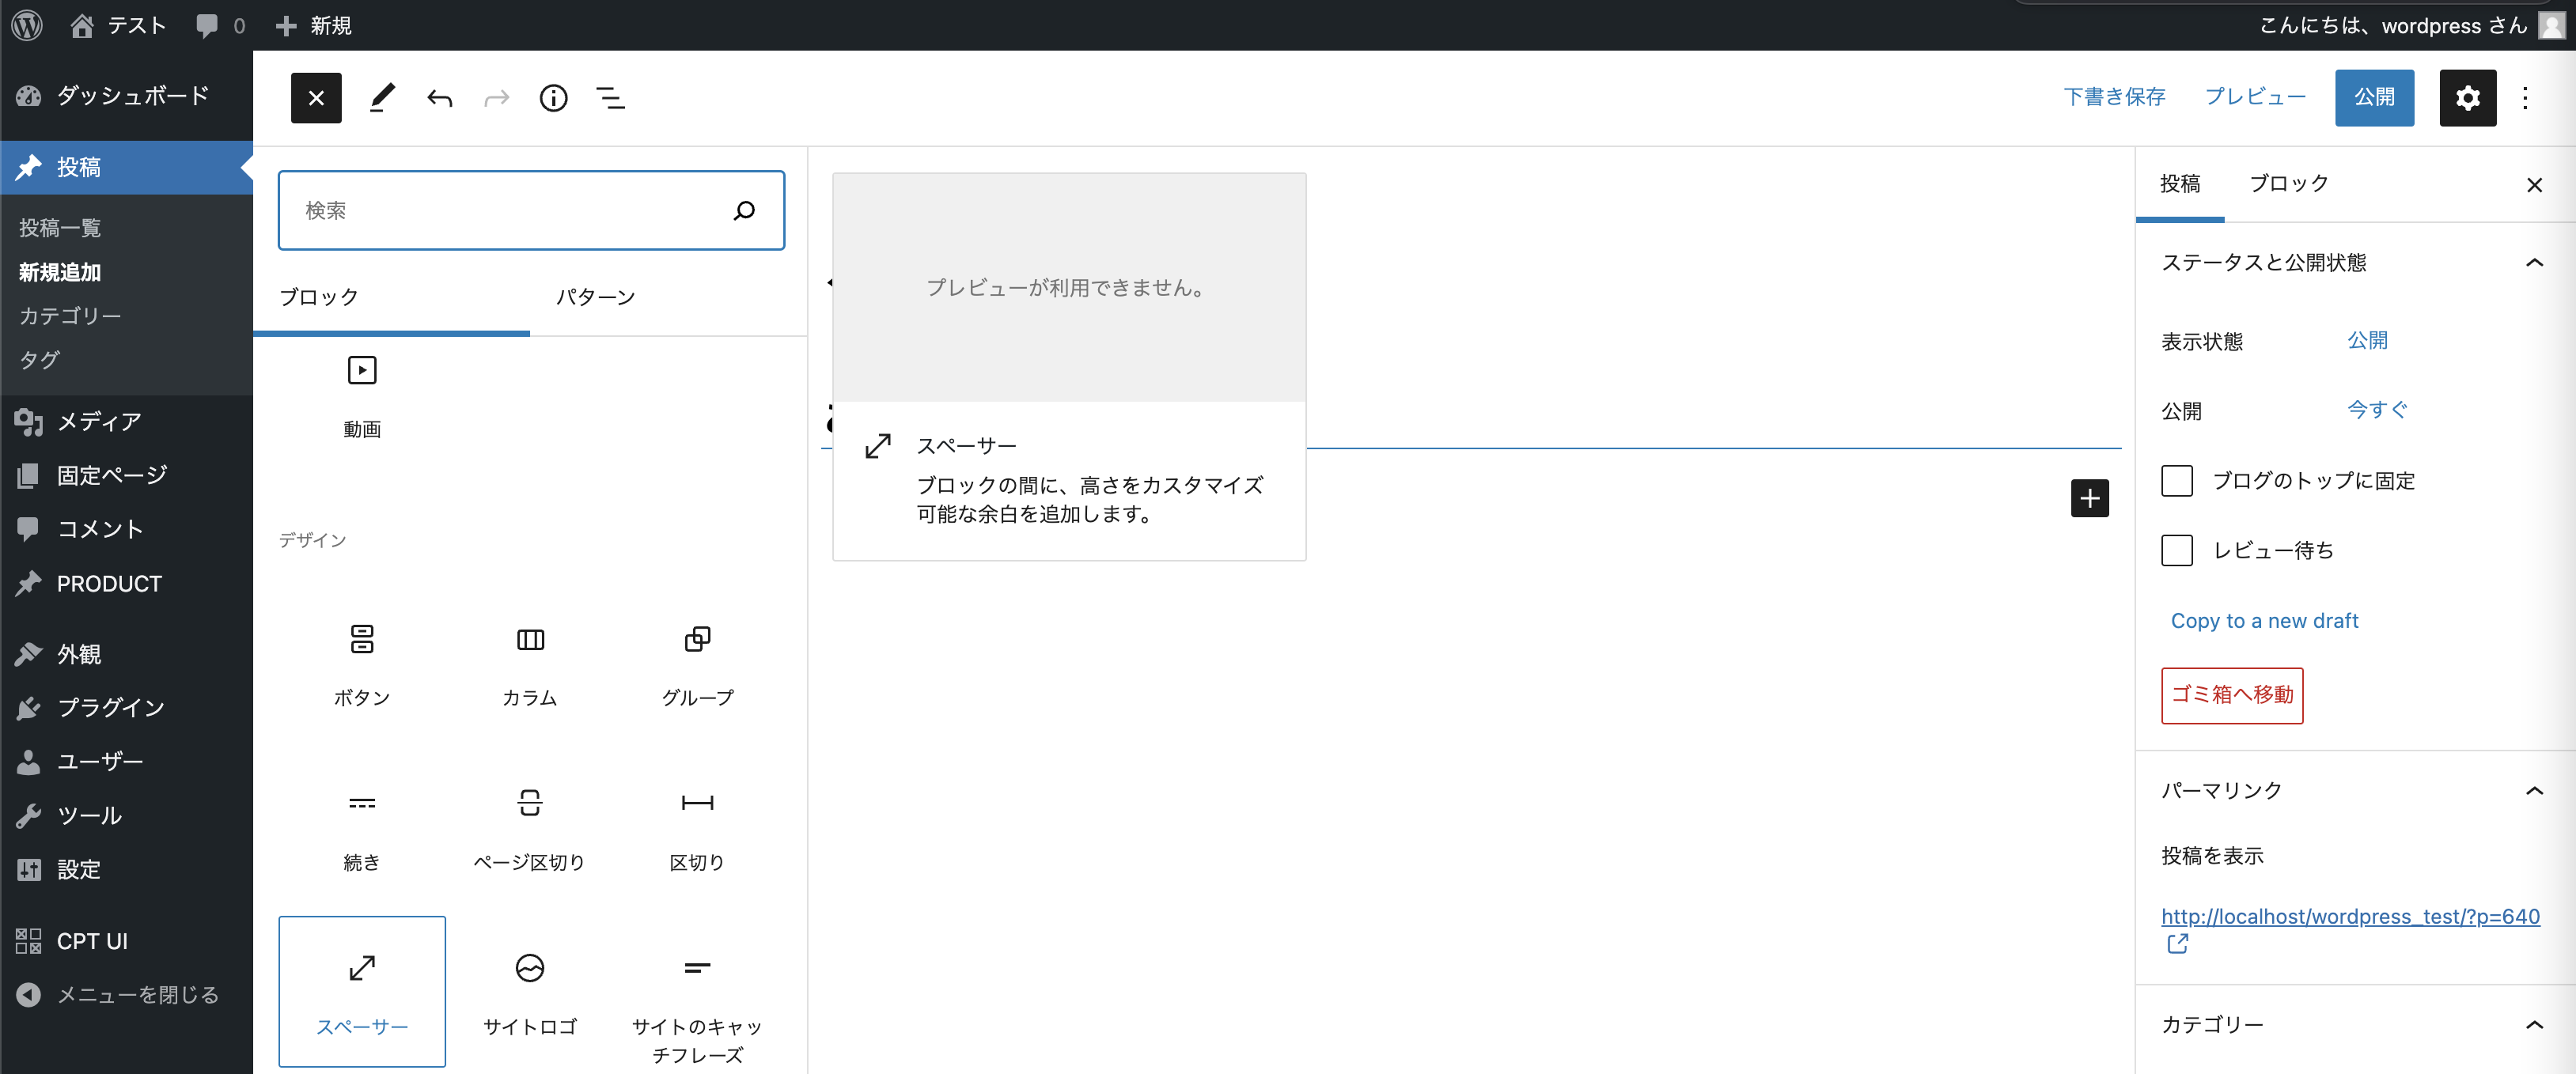2576x1074 pixels.
Task: Show document details info icon
Action: [x=553, y=98]
